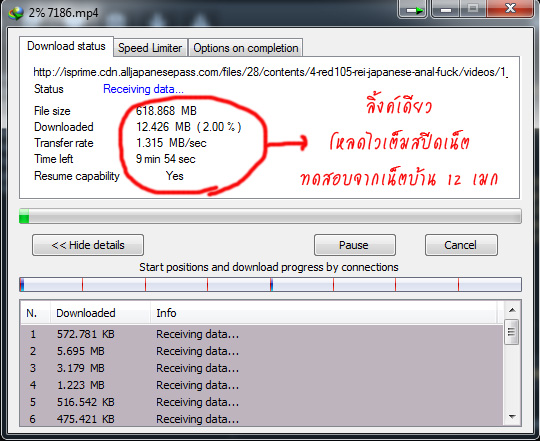Pause the current download
The image size is (540, 441).
[355, 245]
